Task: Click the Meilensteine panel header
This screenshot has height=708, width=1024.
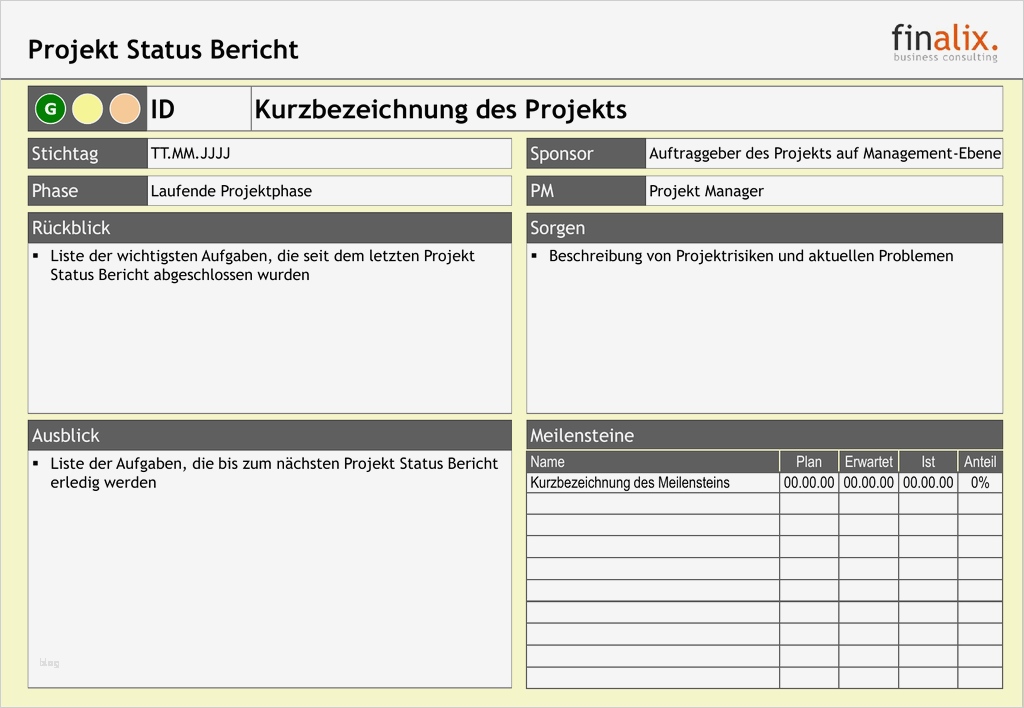Action: (x=762, y=434)
